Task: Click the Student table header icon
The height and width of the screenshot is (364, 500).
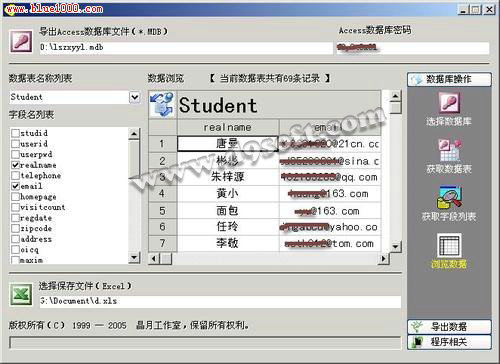Action: tap(162, 104)
